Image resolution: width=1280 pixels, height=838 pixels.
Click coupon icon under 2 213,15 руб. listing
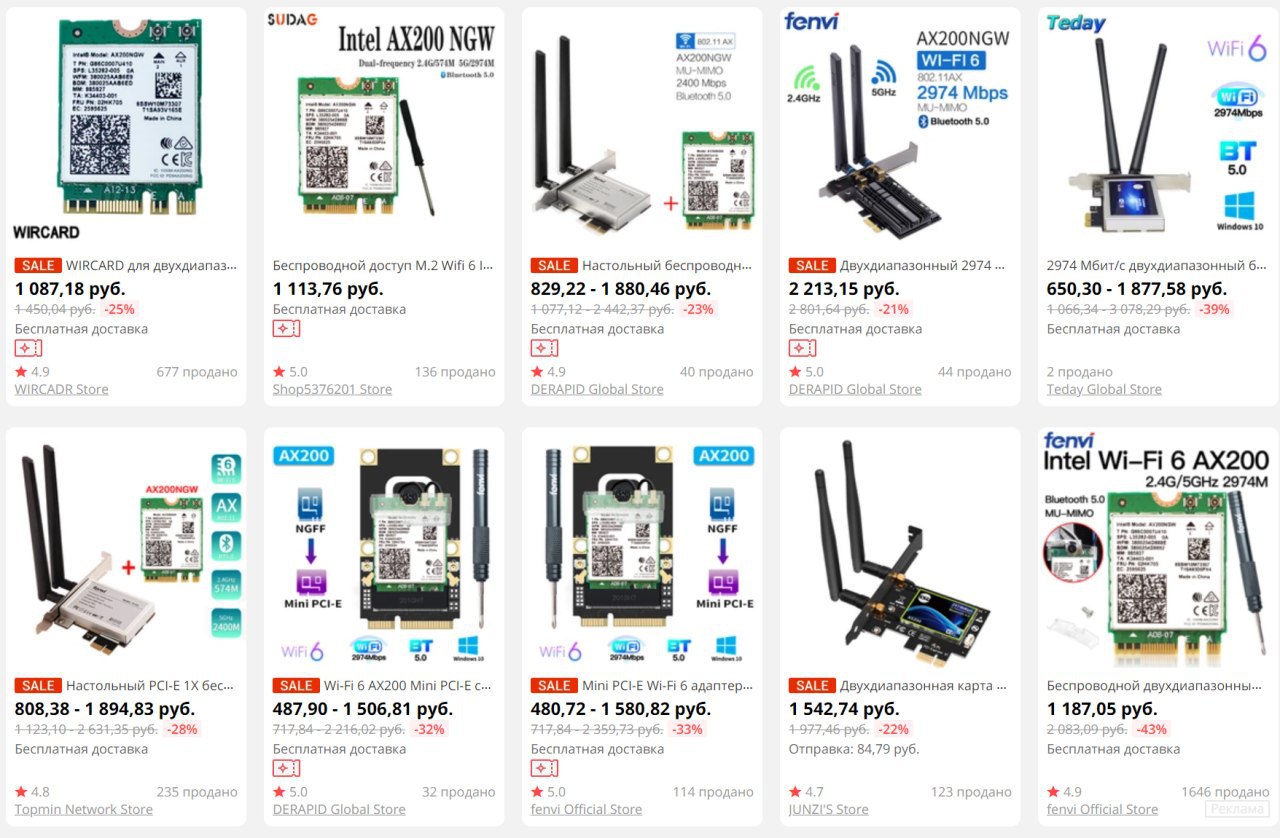coord(802,348)
